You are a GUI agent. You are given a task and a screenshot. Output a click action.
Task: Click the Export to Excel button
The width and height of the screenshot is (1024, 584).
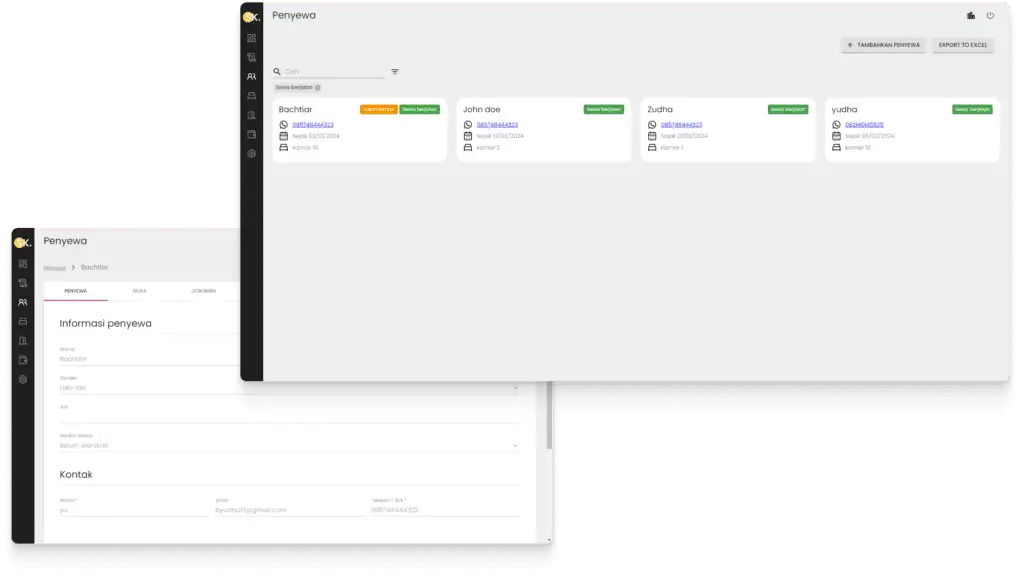coord(962,45)
